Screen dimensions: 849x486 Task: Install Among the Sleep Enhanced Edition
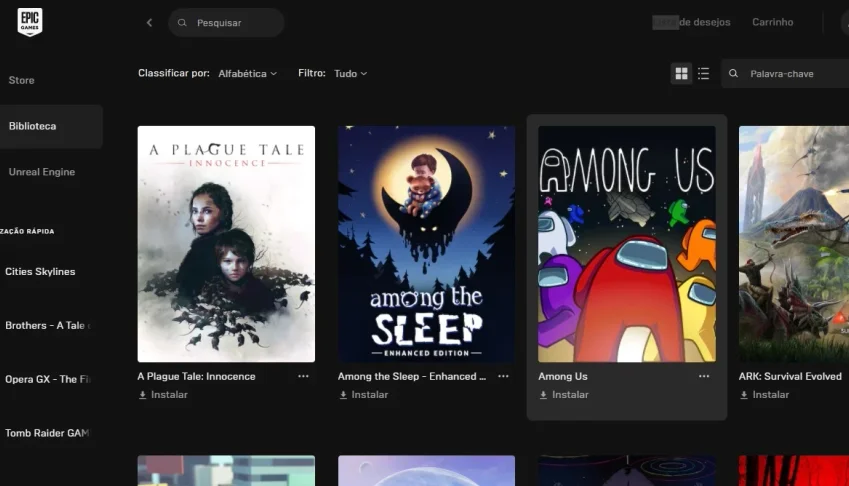(x=363, y=395)
